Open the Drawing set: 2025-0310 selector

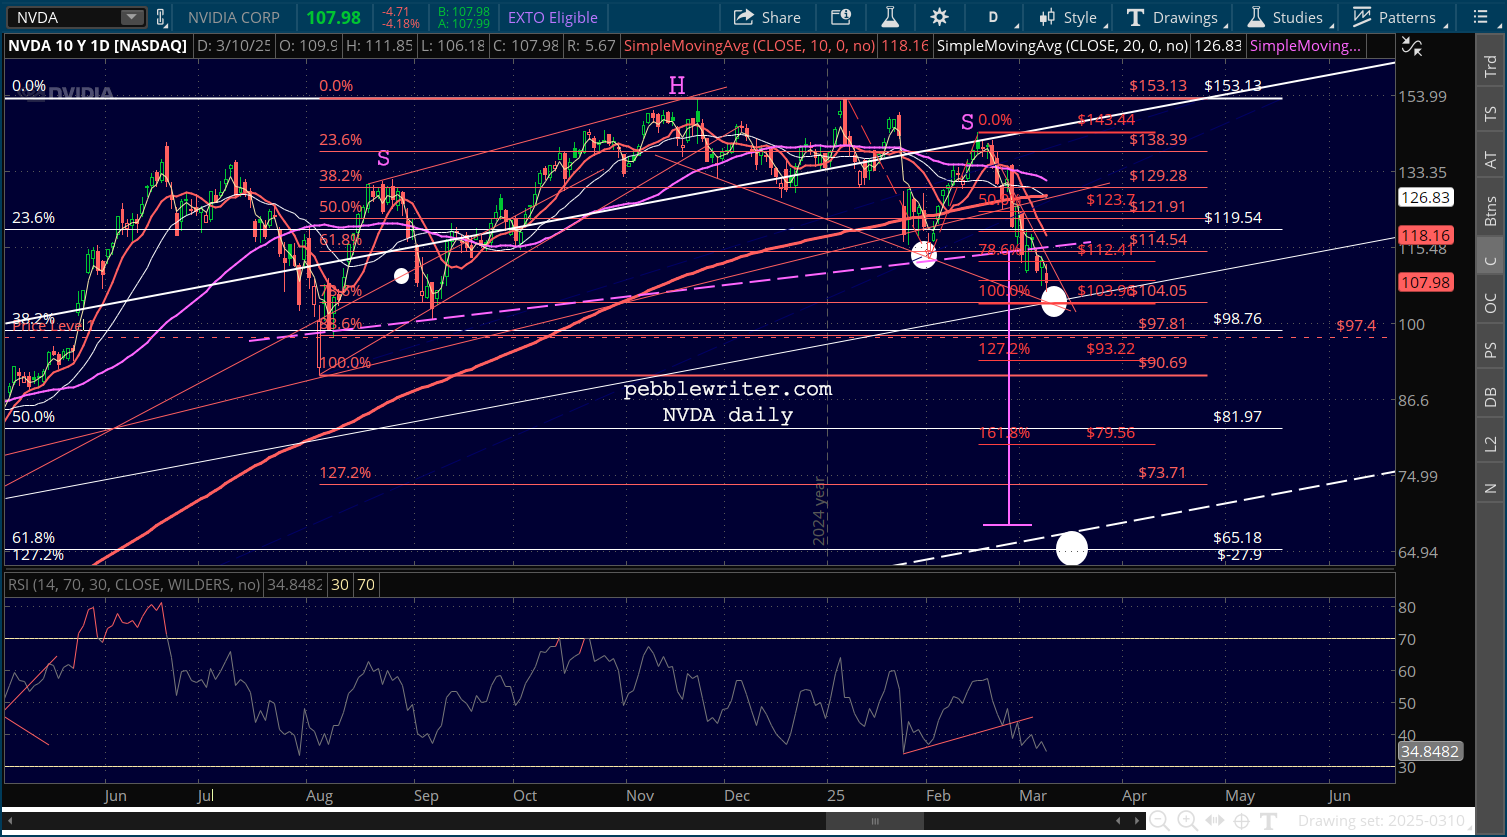point(1387,822)
